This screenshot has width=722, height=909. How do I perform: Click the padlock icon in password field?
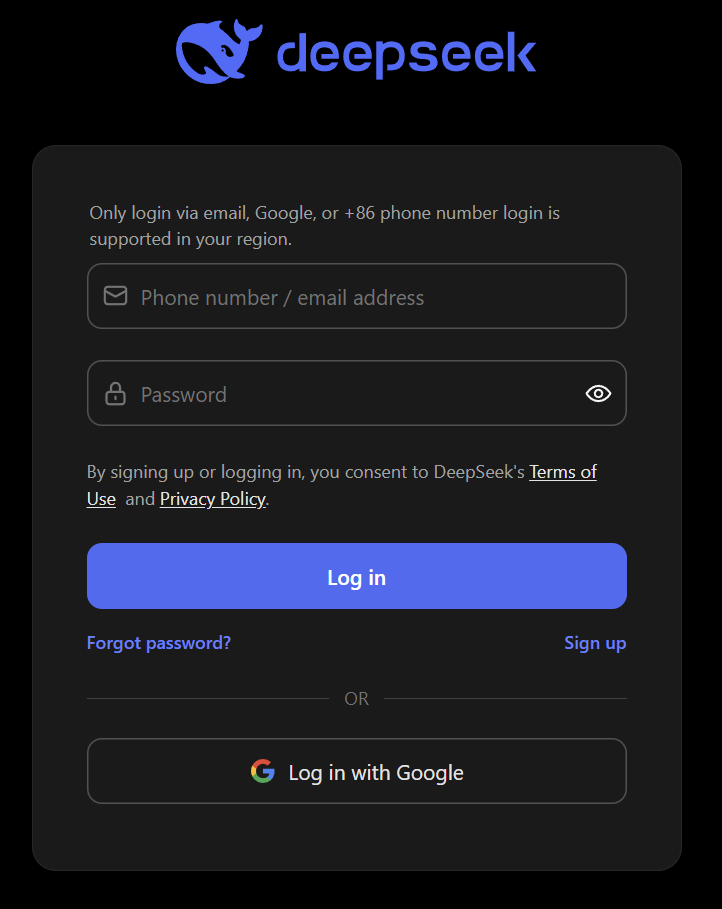[x=115, y=394]
